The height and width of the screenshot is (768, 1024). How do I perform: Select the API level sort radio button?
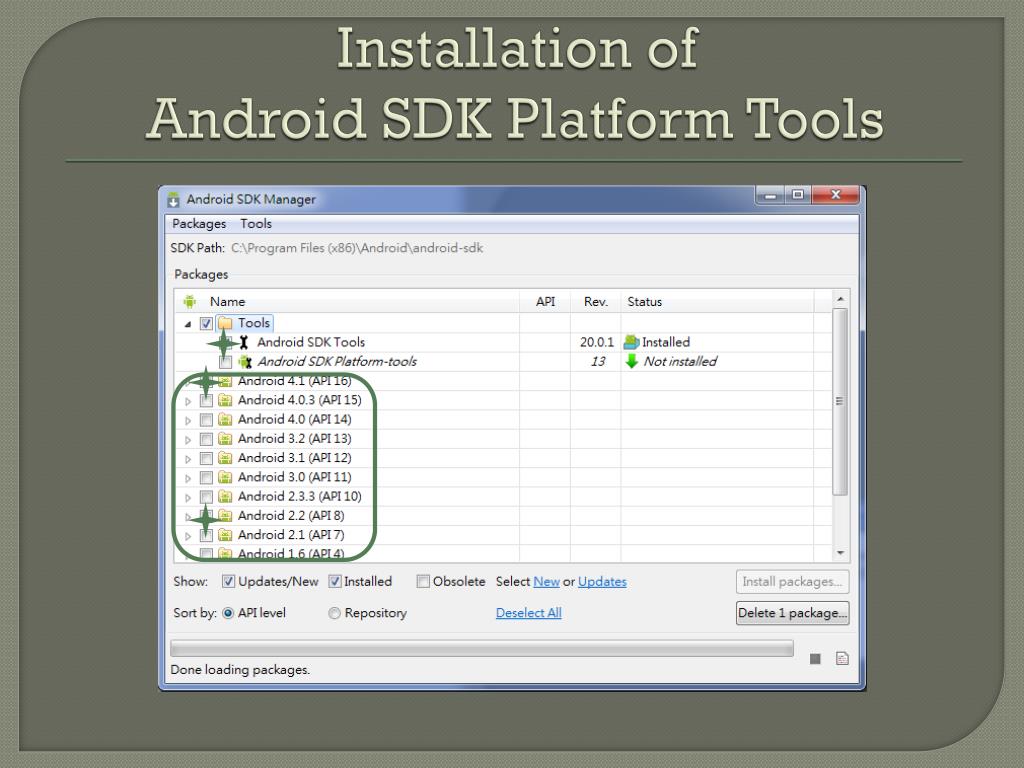[x=228, y=613]
